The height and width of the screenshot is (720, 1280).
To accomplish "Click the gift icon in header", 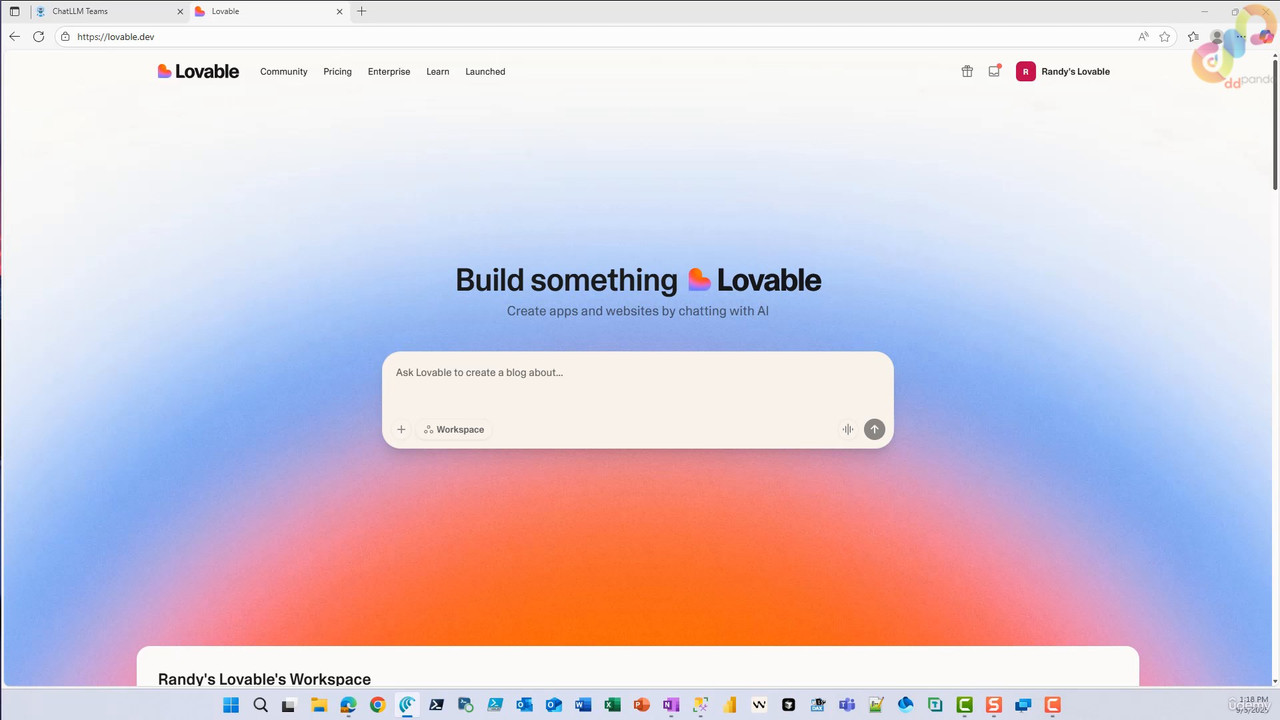I will 967,71.
